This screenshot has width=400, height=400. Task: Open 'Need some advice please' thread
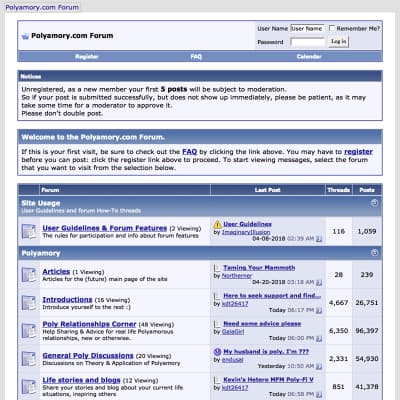(x=262, y=324)
